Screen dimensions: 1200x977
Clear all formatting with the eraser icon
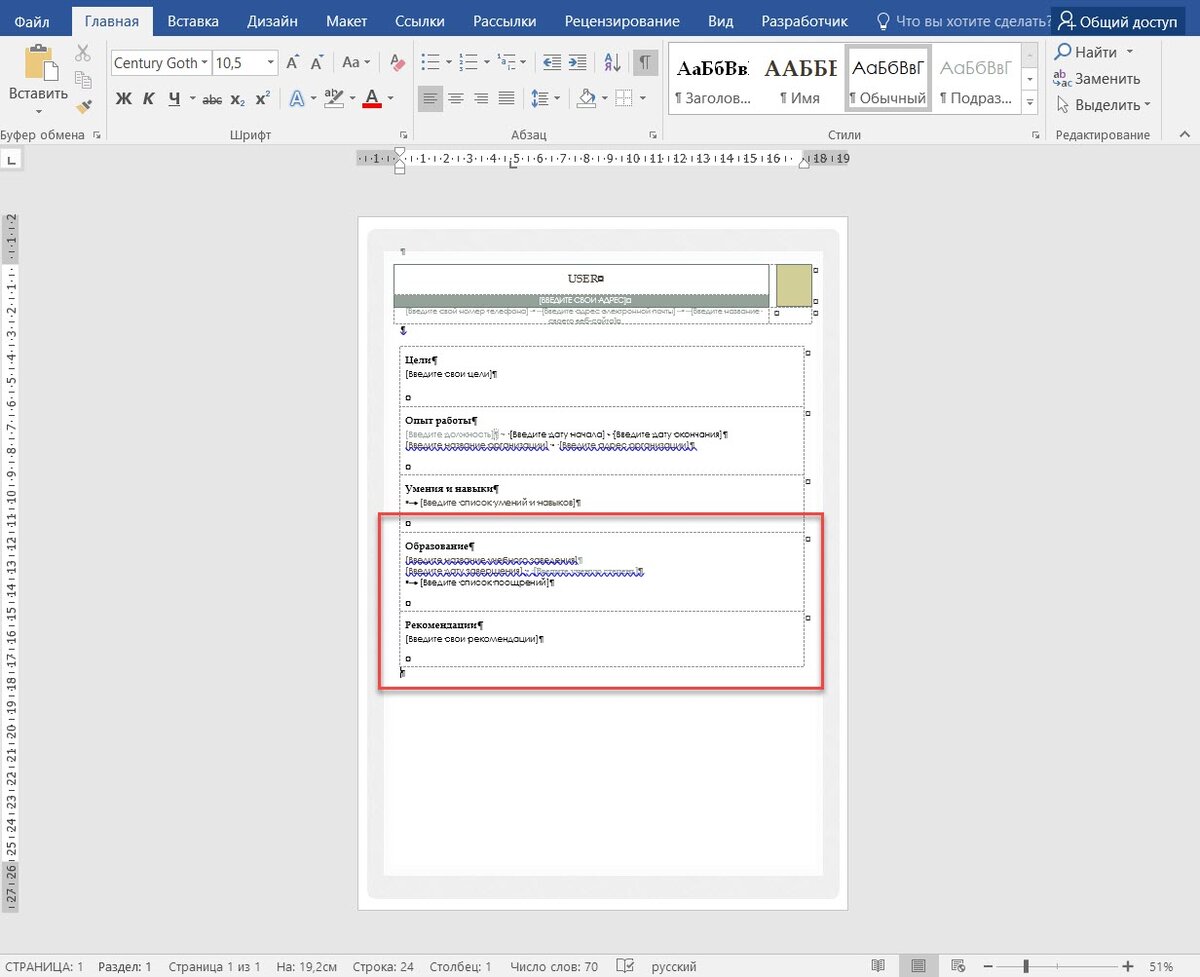coord(397,62)
